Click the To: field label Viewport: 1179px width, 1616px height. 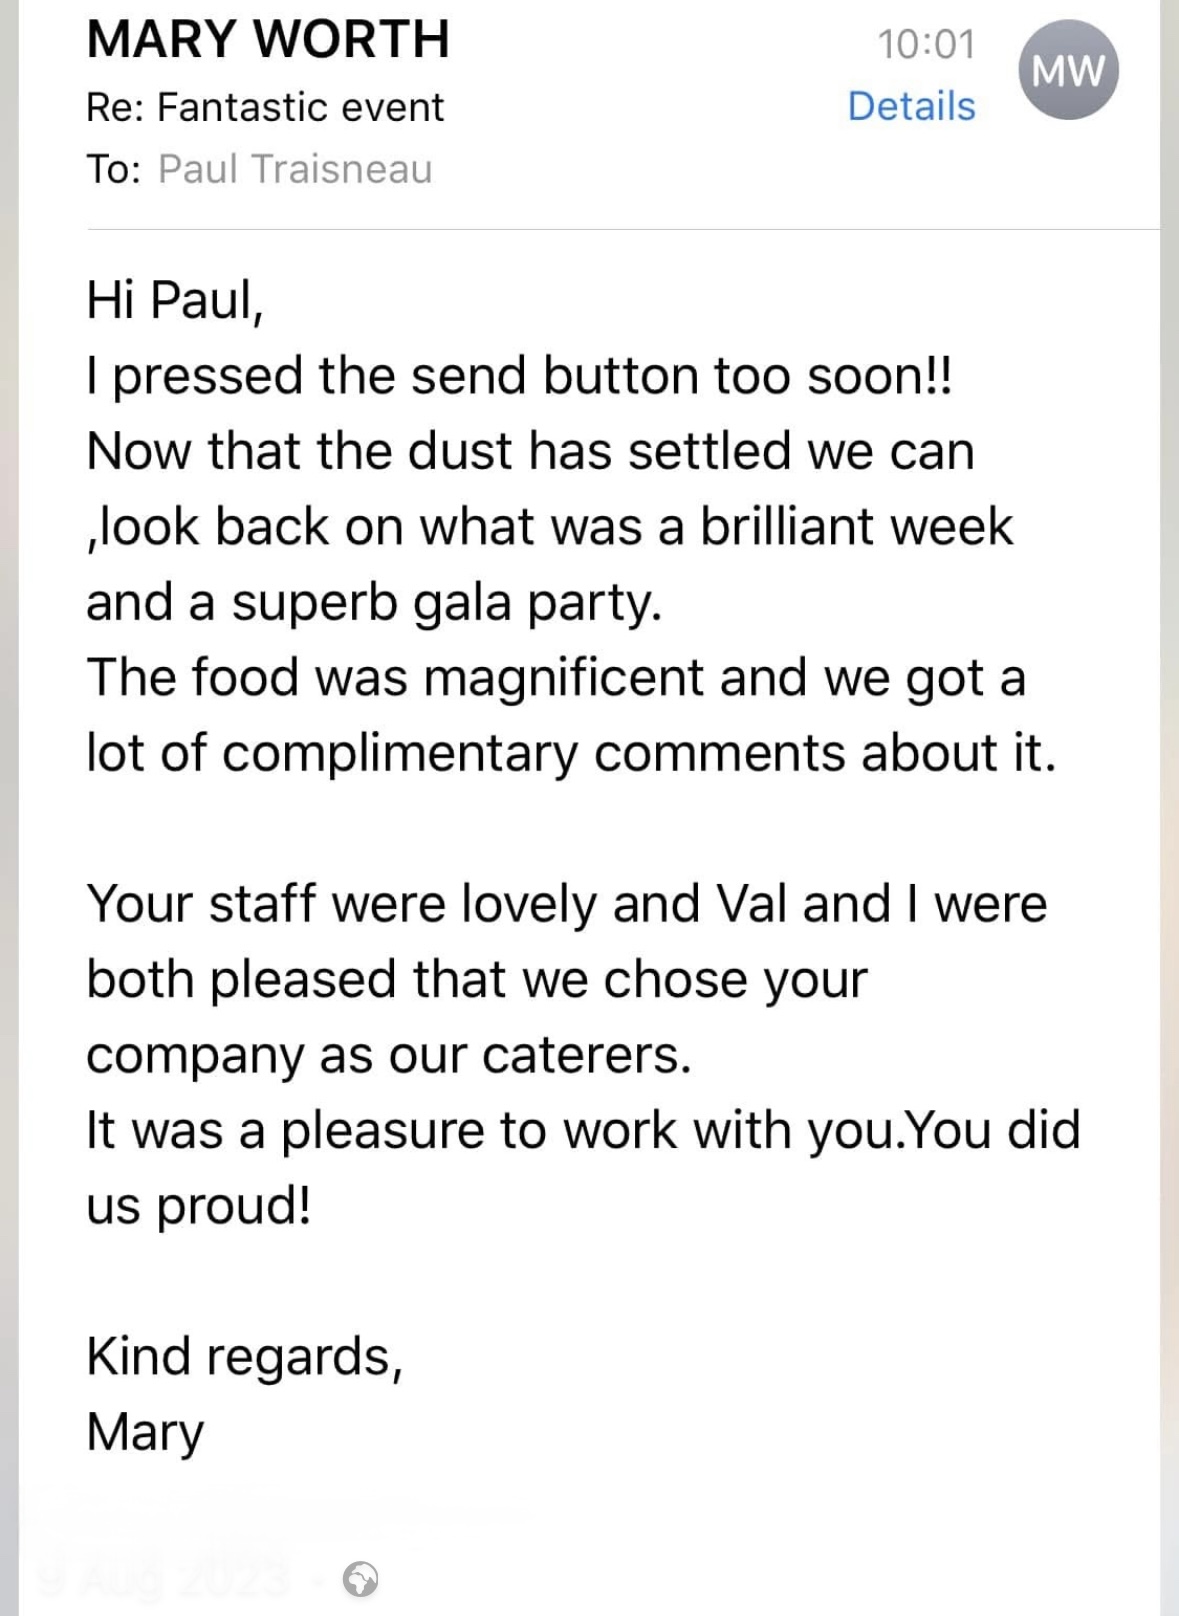click(x=114, y=169)
